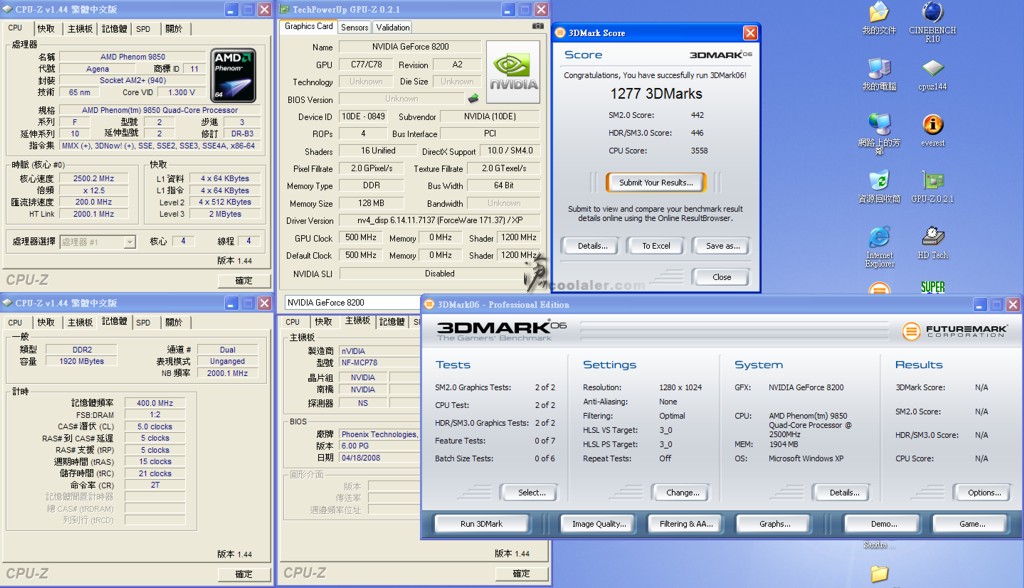1024x588 pixels.
Task: Click the GPU-Z Driver Version field
Action: coord(439,220)
